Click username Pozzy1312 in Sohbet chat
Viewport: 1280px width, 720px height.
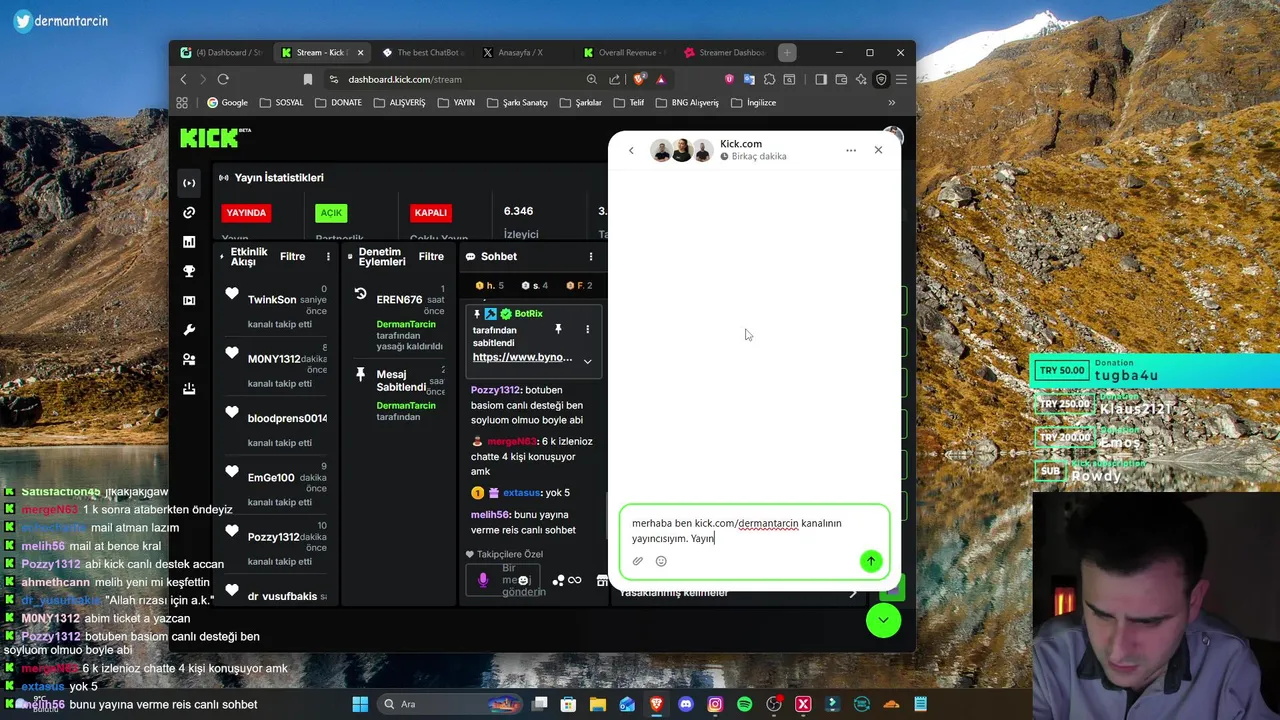[495, 390]
